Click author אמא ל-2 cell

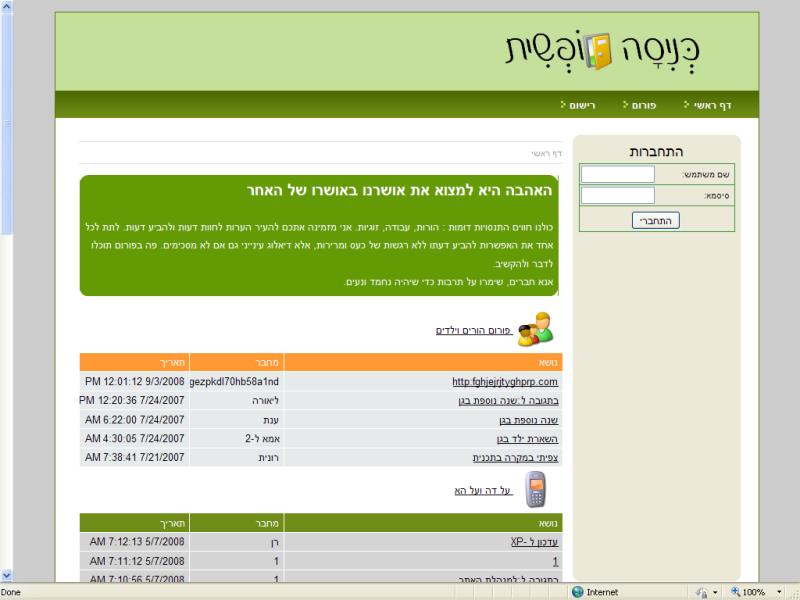pos(236,439)
